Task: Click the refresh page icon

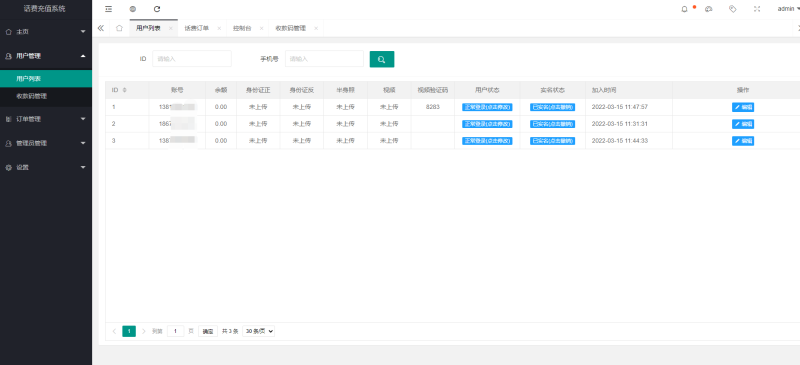Action: coord(157,9)
